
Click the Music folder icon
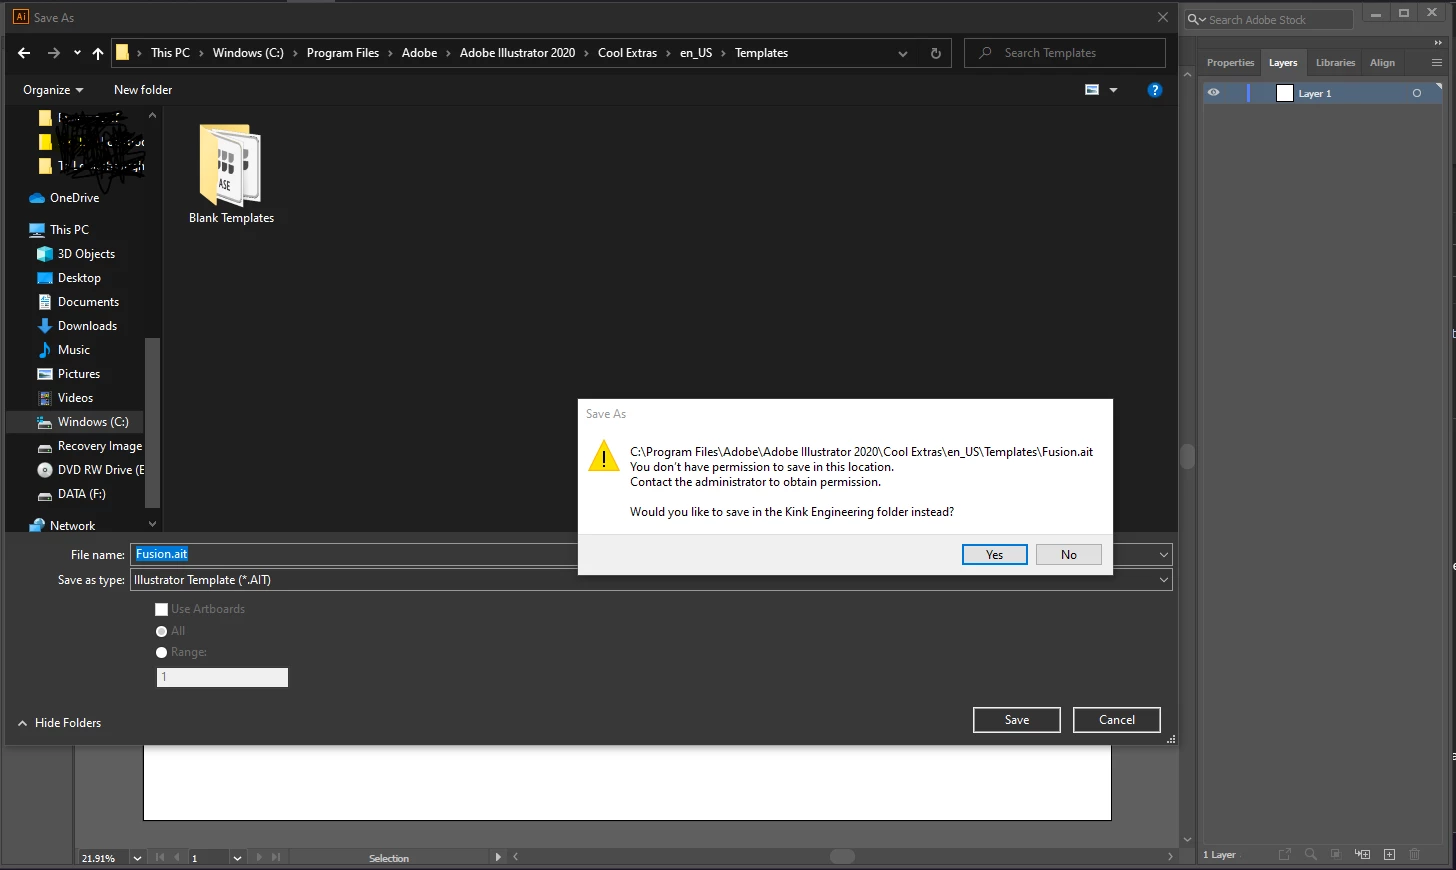(44, 350)
